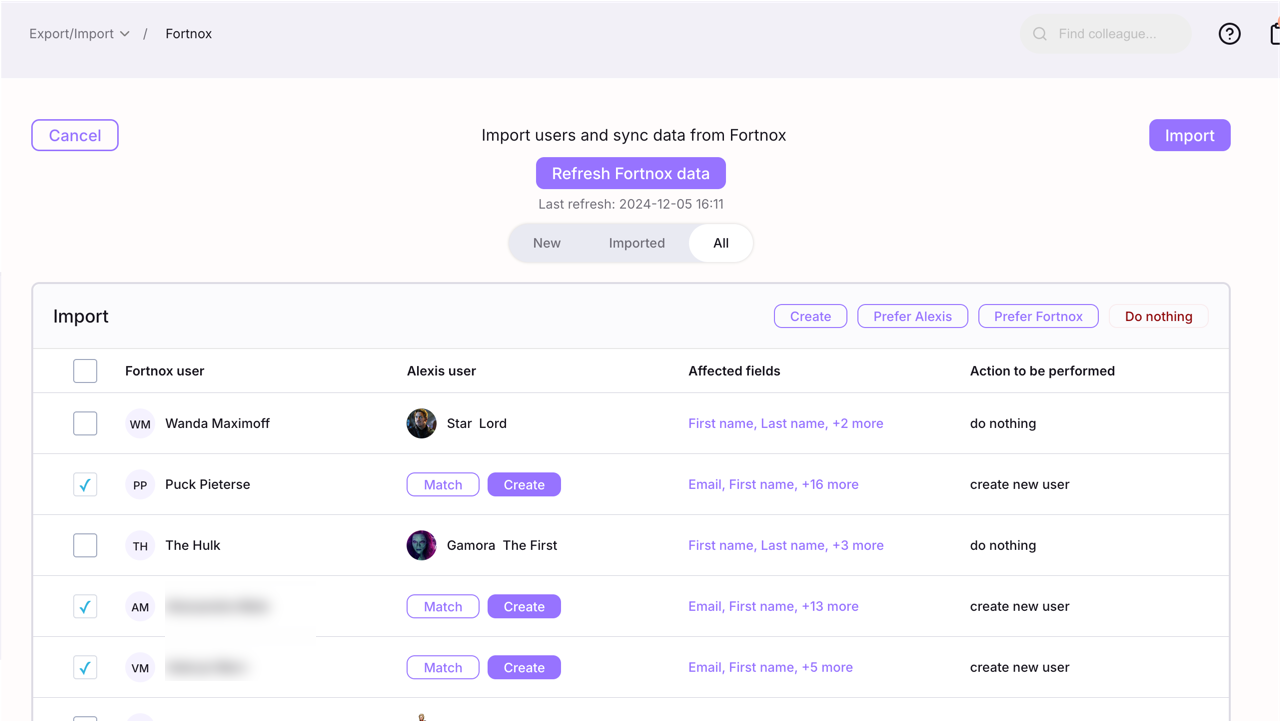Choose the Do nothing bulk action
1281x721 pixels.
click(1159, 317)
